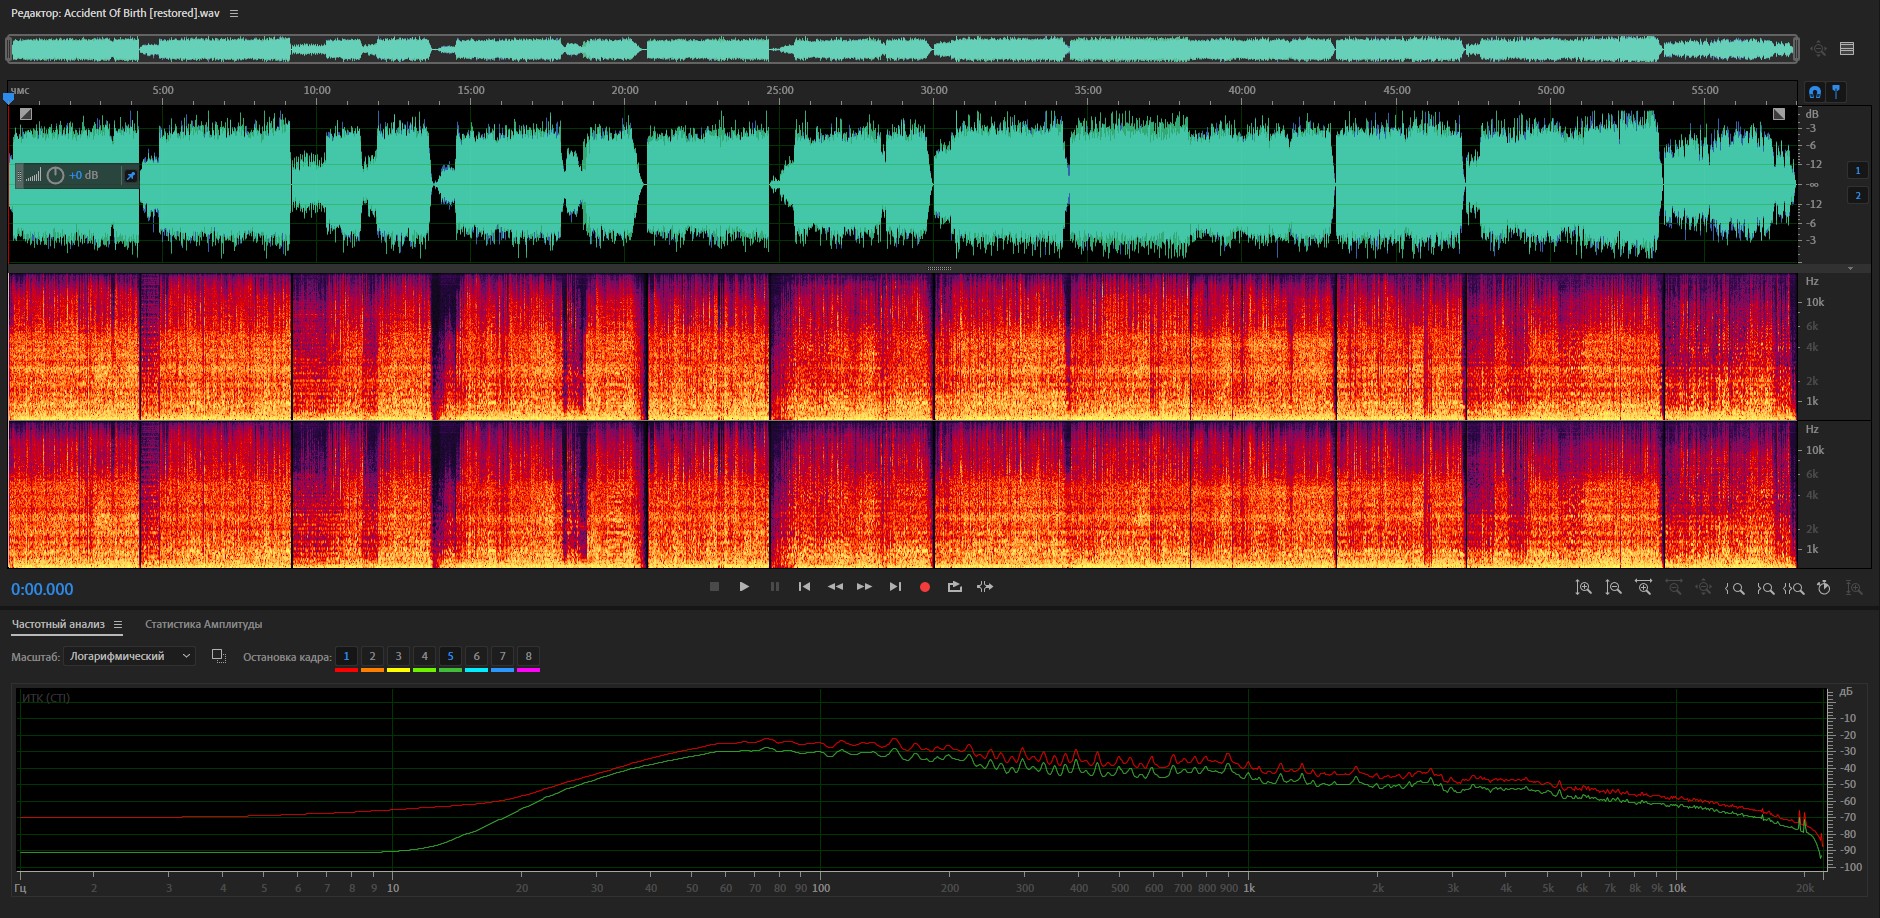Open the editor panel menu icon

(234, 13)
